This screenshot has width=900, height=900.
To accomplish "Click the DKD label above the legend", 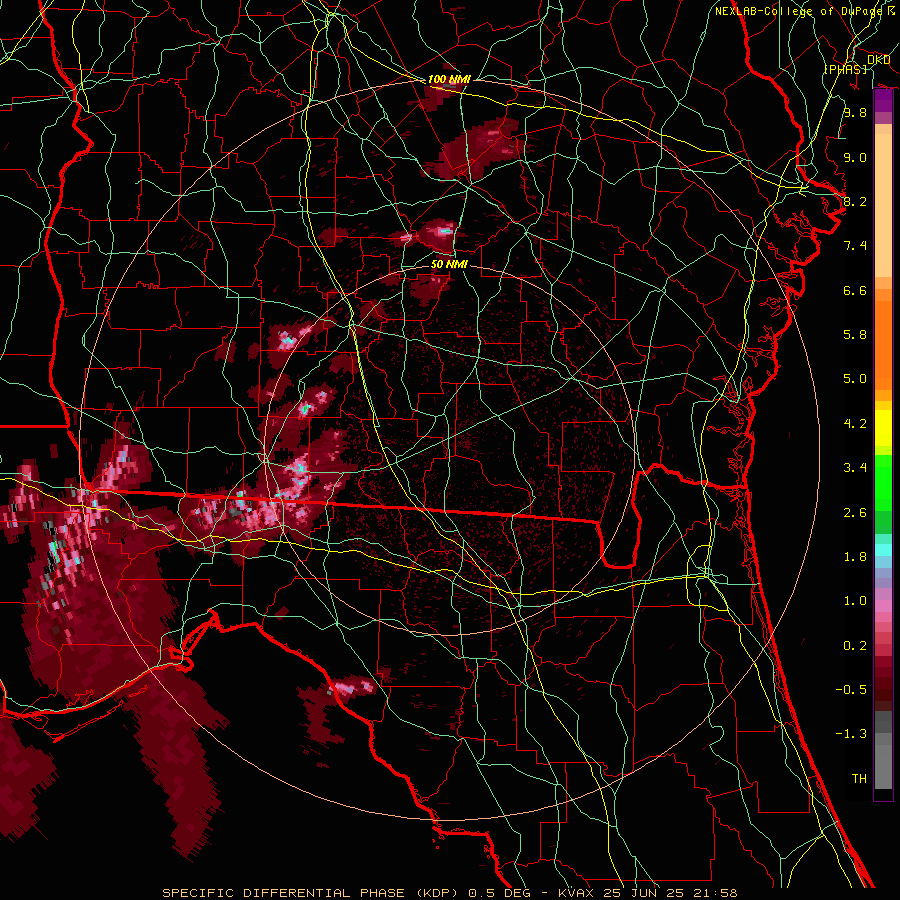I will [879, 60].
